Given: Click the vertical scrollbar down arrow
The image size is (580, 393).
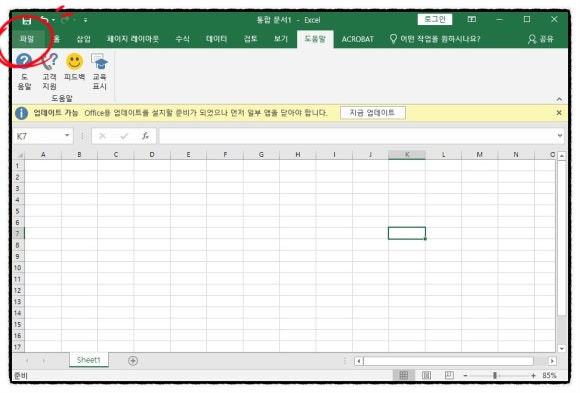Looking at the screenshot, I should 562,348.
